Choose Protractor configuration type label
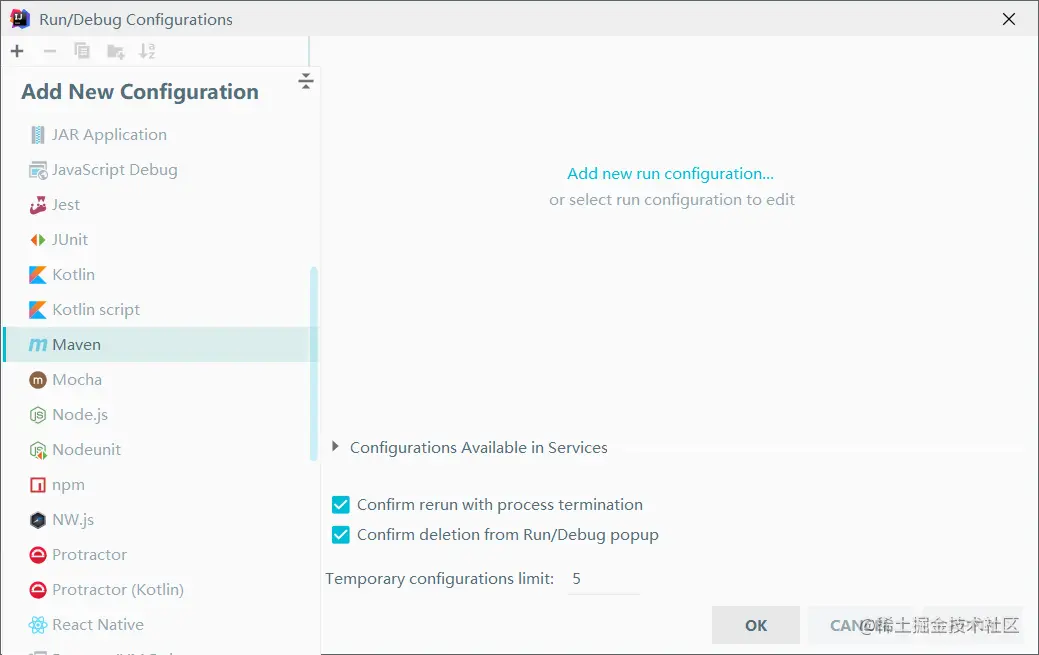The height and width of the screenshot is (655, 1039). point(89,555)
